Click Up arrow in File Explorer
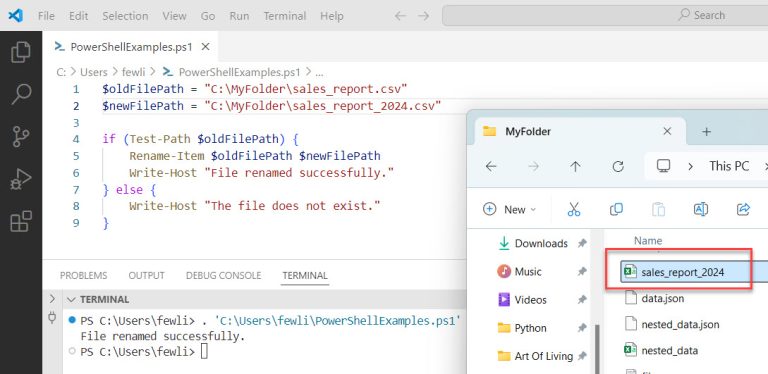Image resolution: width=768 pixels, height=374 pixels. (575, 166)
